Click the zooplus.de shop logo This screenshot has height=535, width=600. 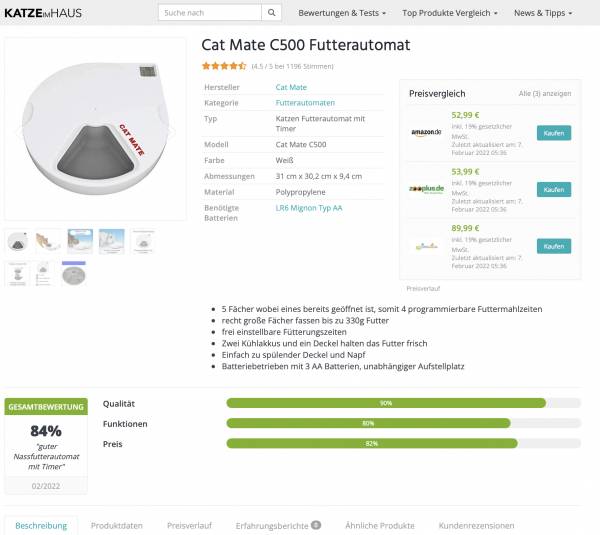click(426, 189)
